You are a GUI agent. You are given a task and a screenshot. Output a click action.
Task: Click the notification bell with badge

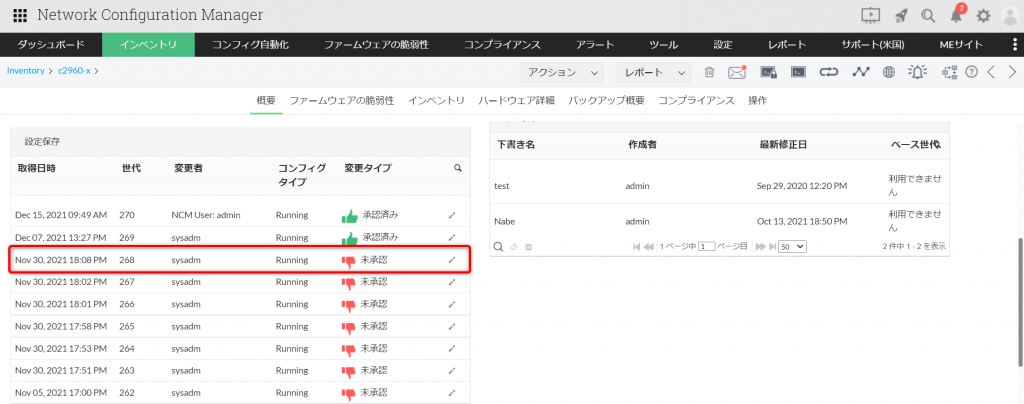click(x=956, y=15)
